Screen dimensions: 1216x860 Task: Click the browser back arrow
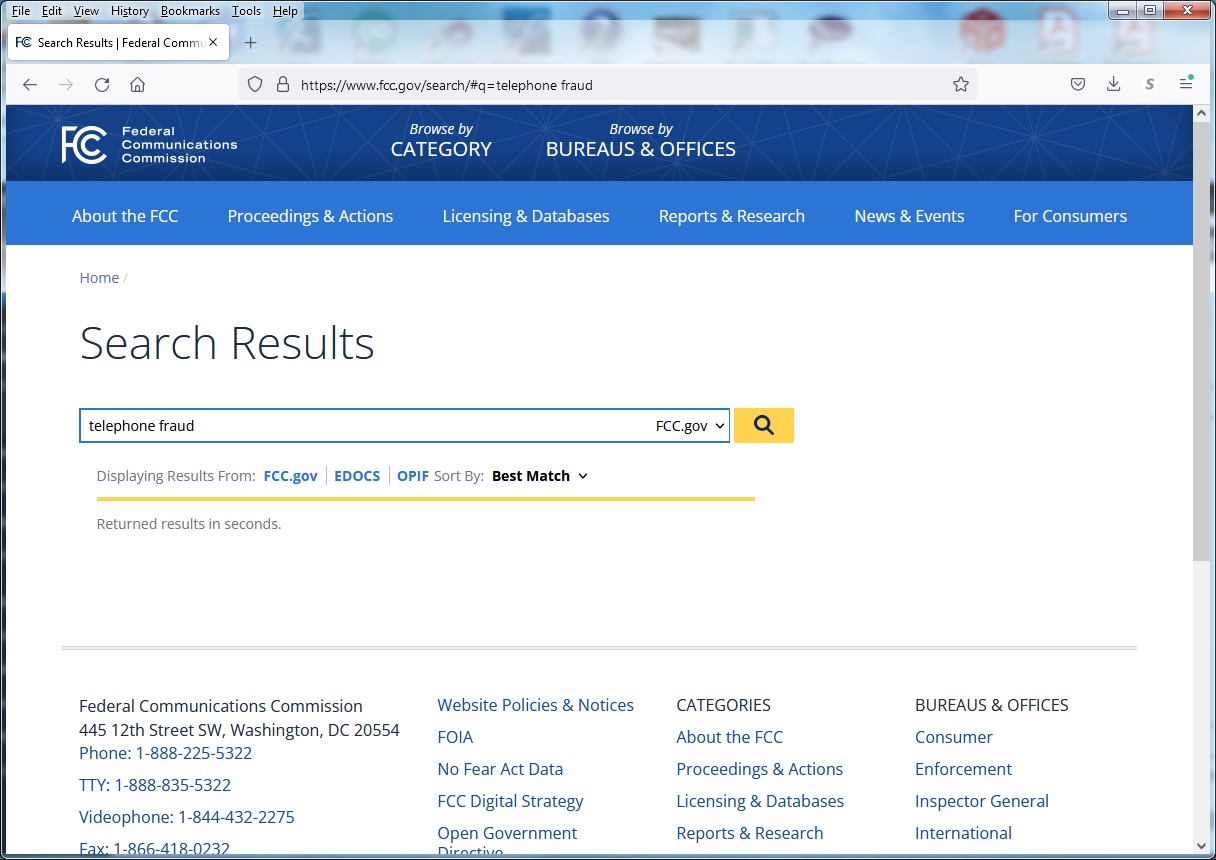coord(30,85)
